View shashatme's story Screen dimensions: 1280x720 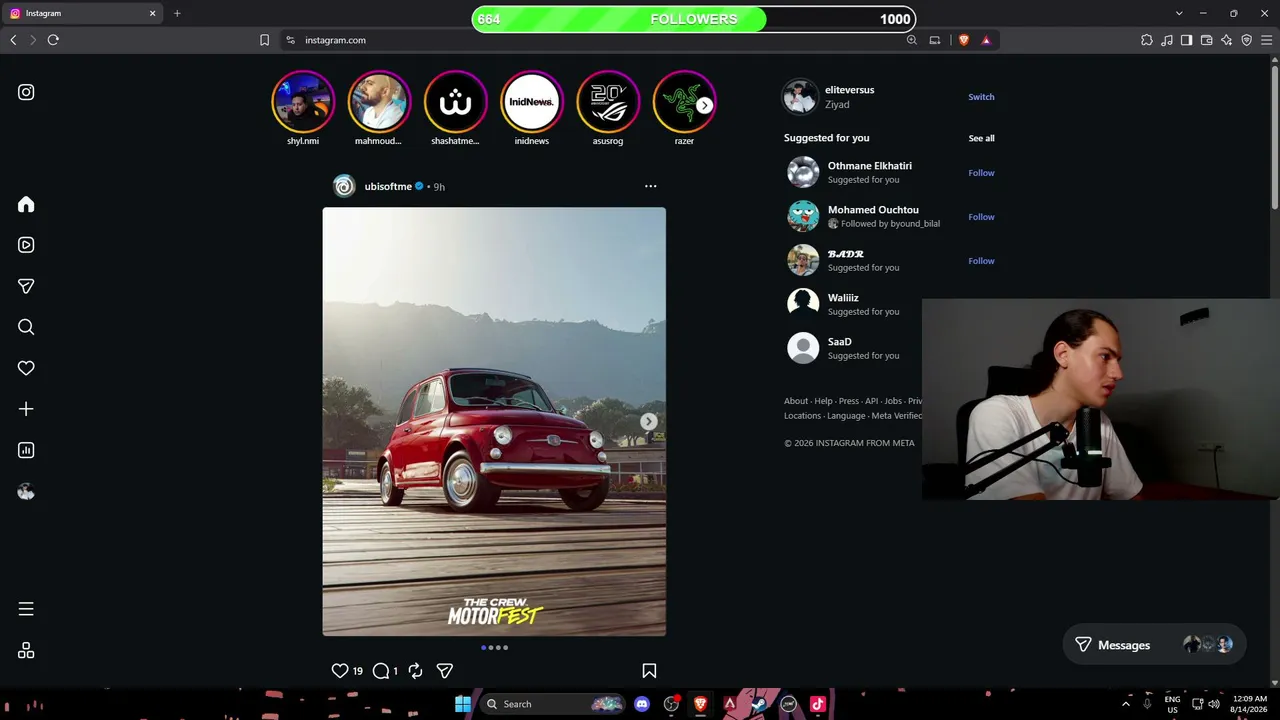pos(455,102)
